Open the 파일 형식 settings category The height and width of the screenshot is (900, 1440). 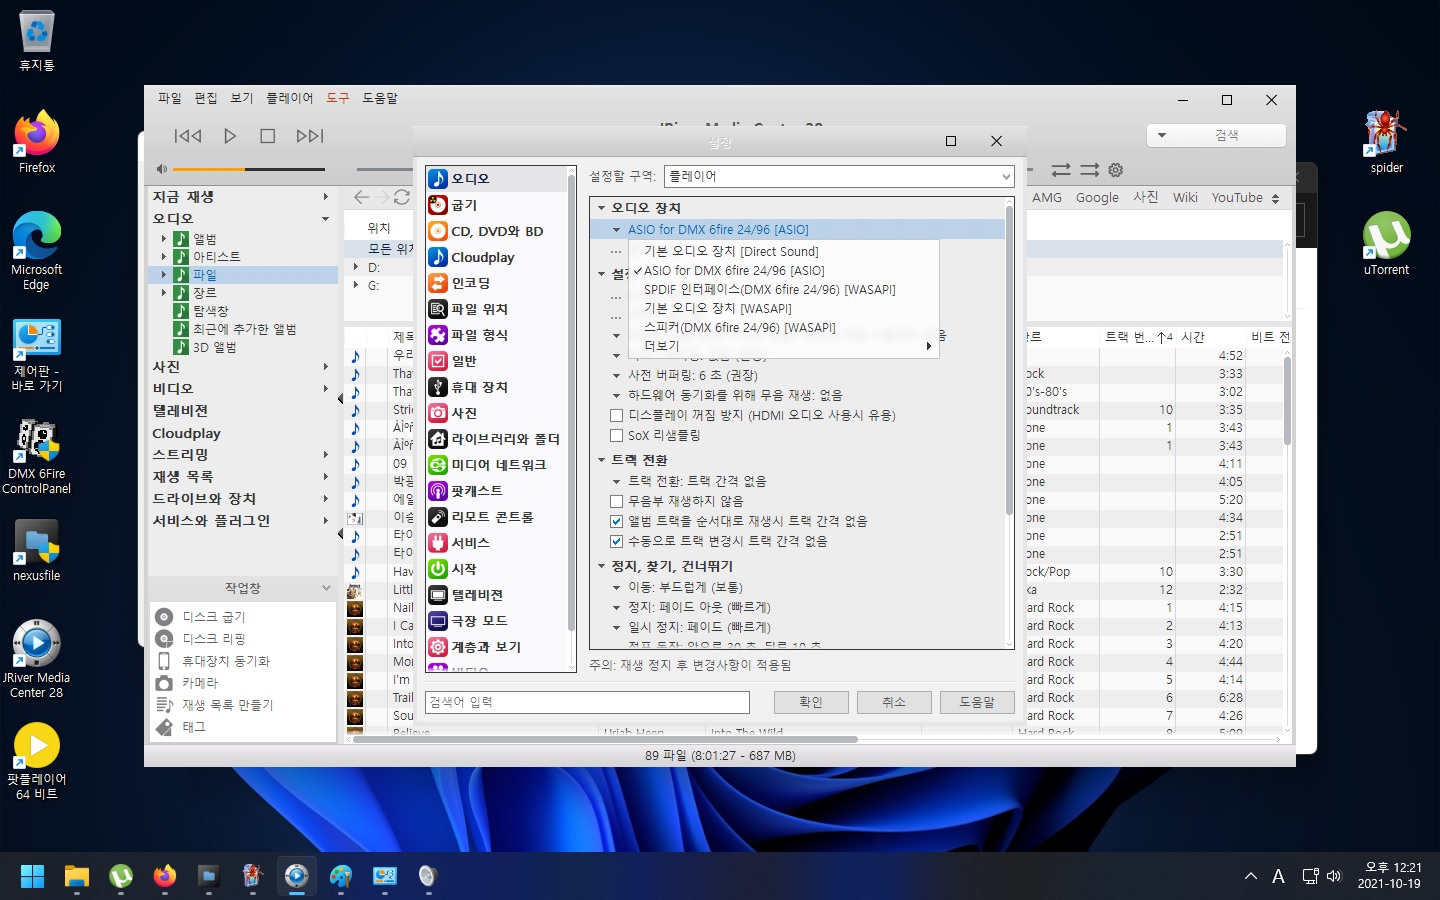(x=496, y=335)
